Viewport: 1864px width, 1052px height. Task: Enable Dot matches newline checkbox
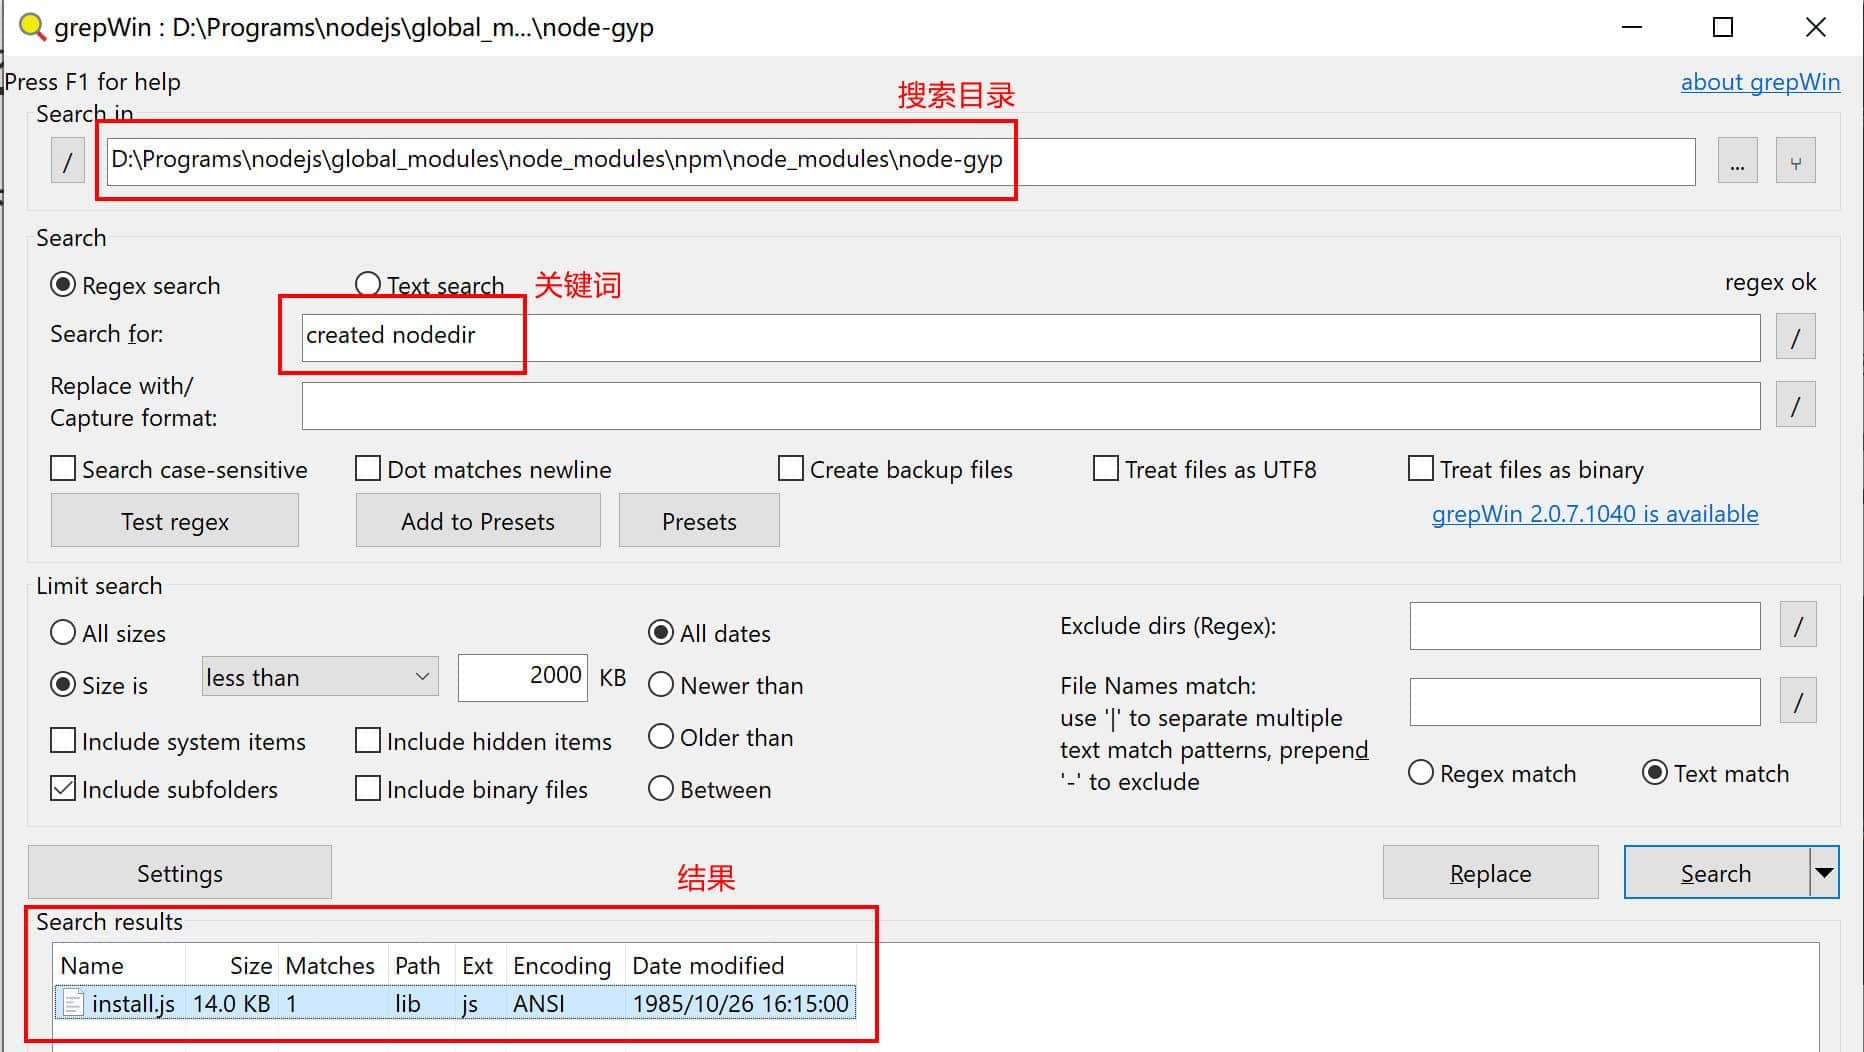(x=368, y=469)
